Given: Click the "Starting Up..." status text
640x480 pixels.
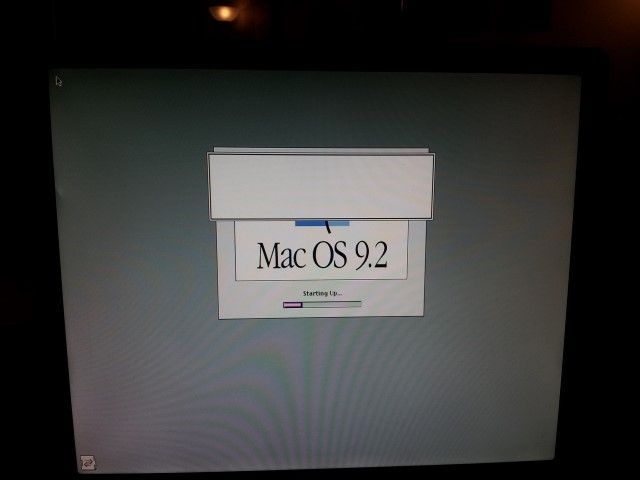Looking at the screenshot, I should [x=322, y=293].
